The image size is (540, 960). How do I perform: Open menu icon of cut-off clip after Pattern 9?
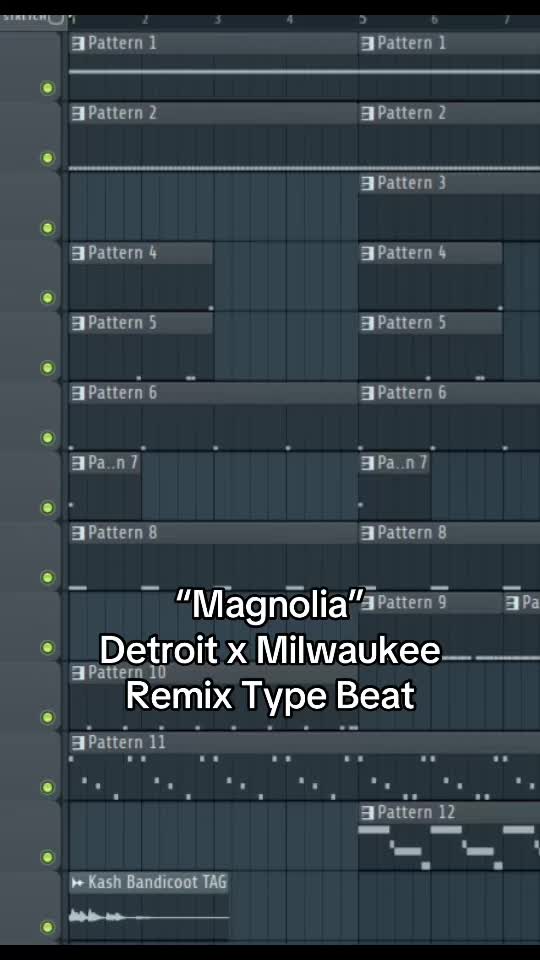(x=512, y=603)
